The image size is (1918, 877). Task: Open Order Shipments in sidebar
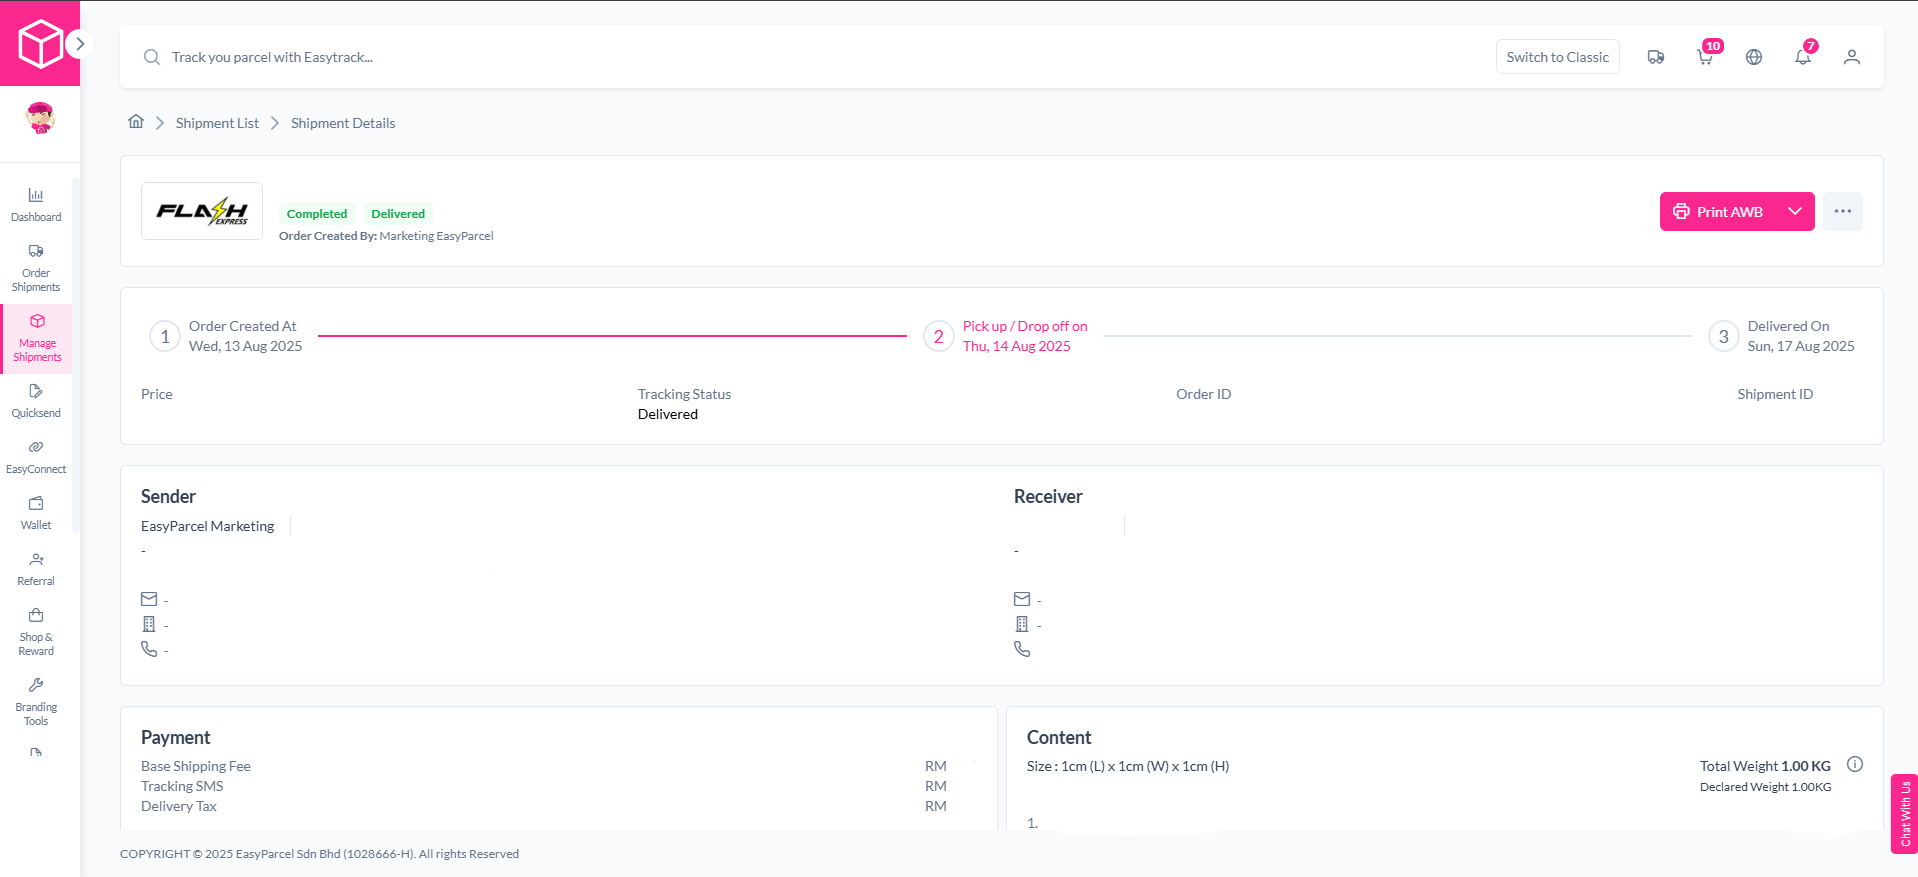(36, 266)
